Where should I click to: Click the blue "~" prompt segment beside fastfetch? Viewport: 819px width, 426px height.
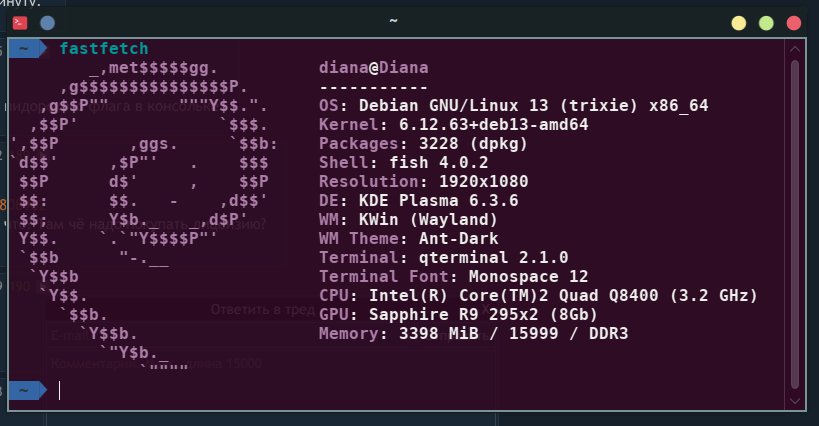(x=24, y=48)
